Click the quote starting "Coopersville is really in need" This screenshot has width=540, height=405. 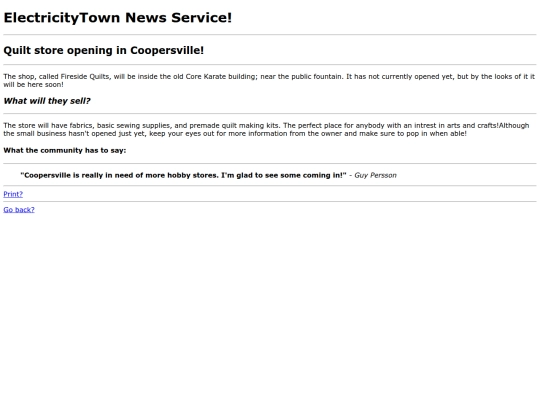(184, 175)
